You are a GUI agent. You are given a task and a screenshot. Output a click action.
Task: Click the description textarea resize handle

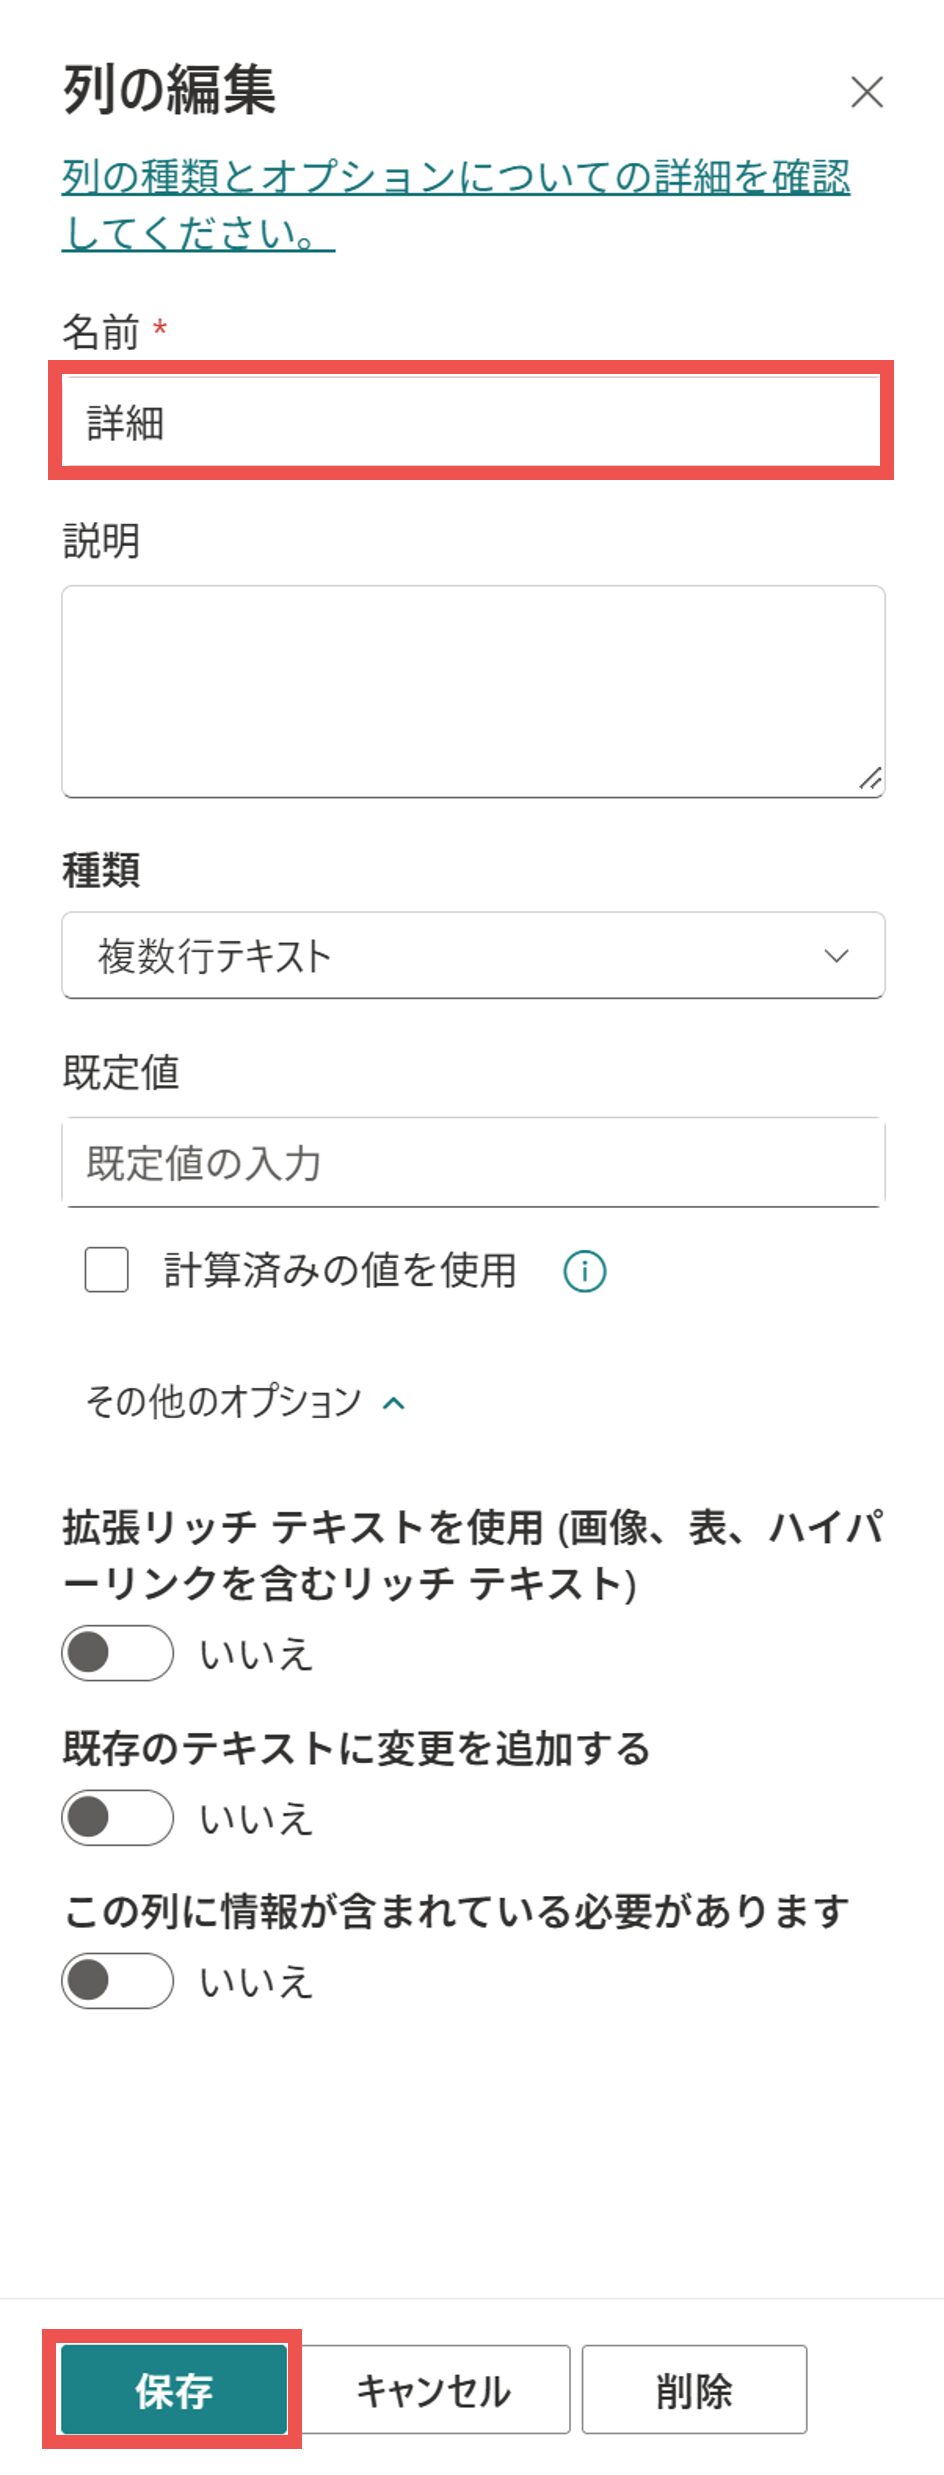click(870, 778)
